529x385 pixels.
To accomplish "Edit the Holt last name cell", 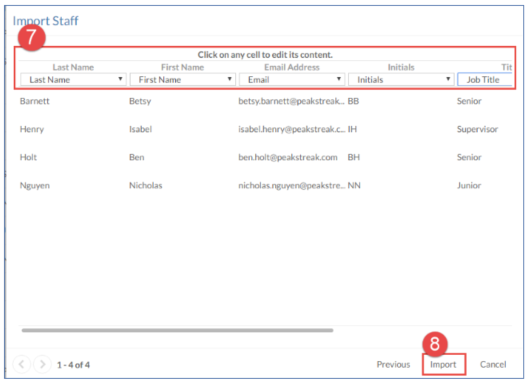I will click(x=28, y=157).
